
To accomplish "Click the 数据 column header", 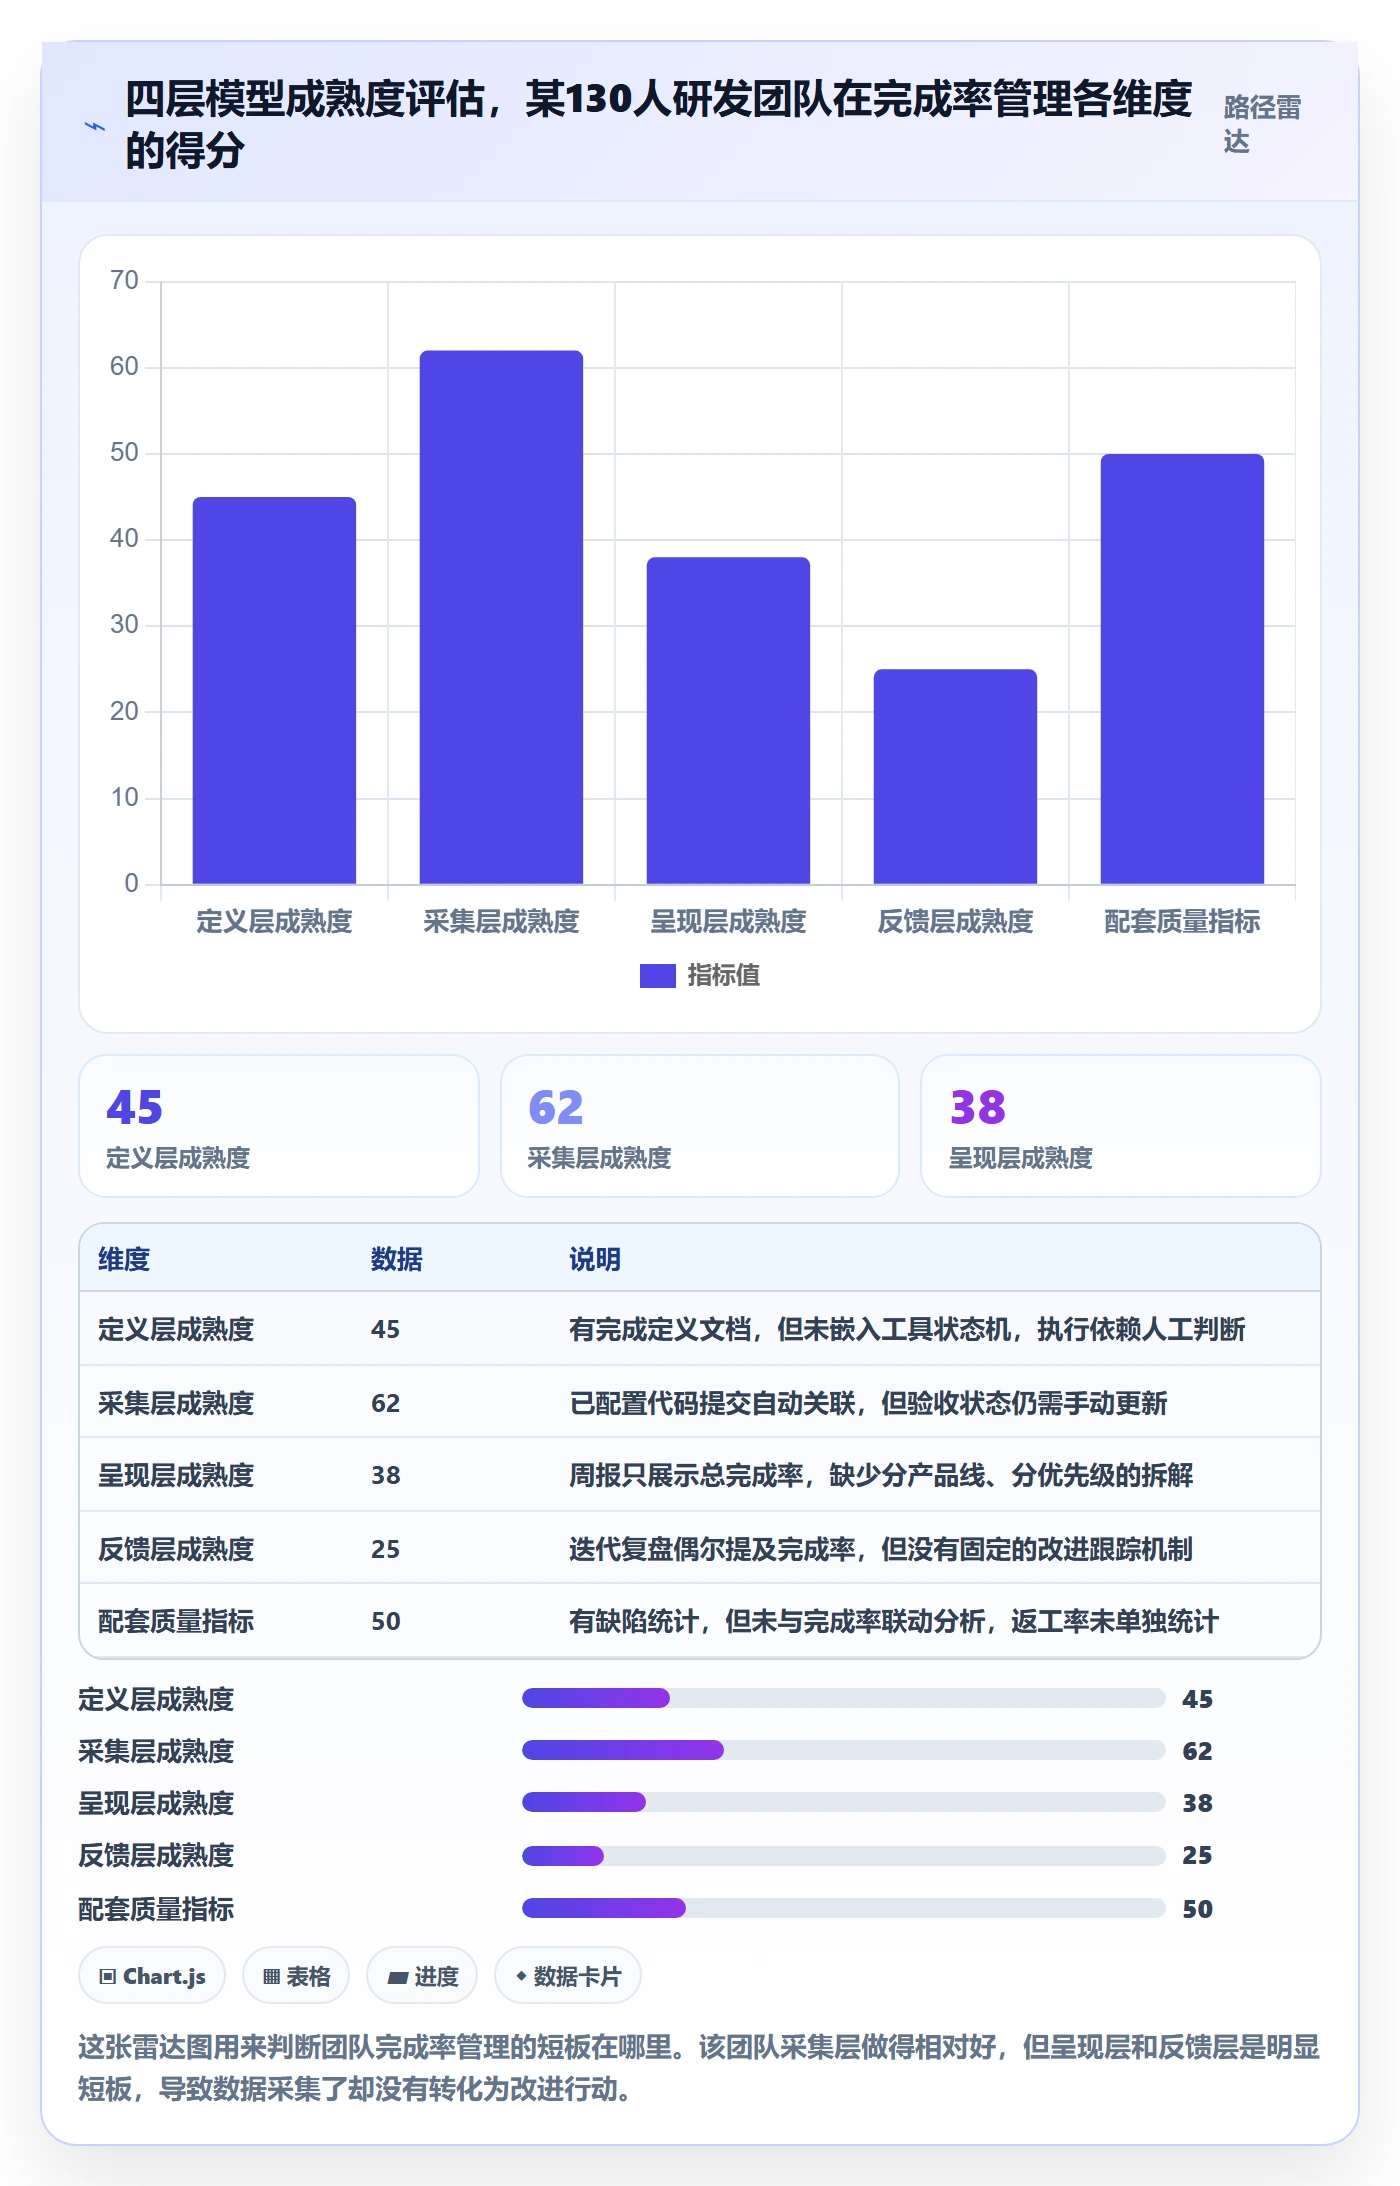I will click(x=397, y=1259).
